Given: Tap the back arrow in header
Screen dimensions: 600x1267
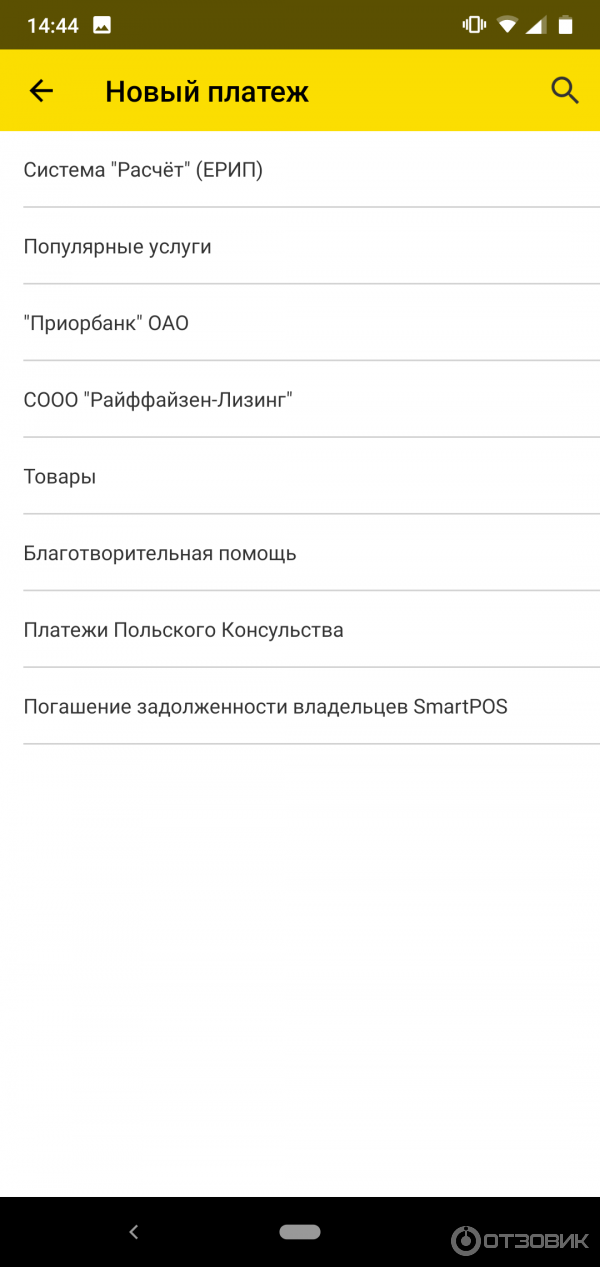Looking at the screenshot, I should (x=41, y=91).
